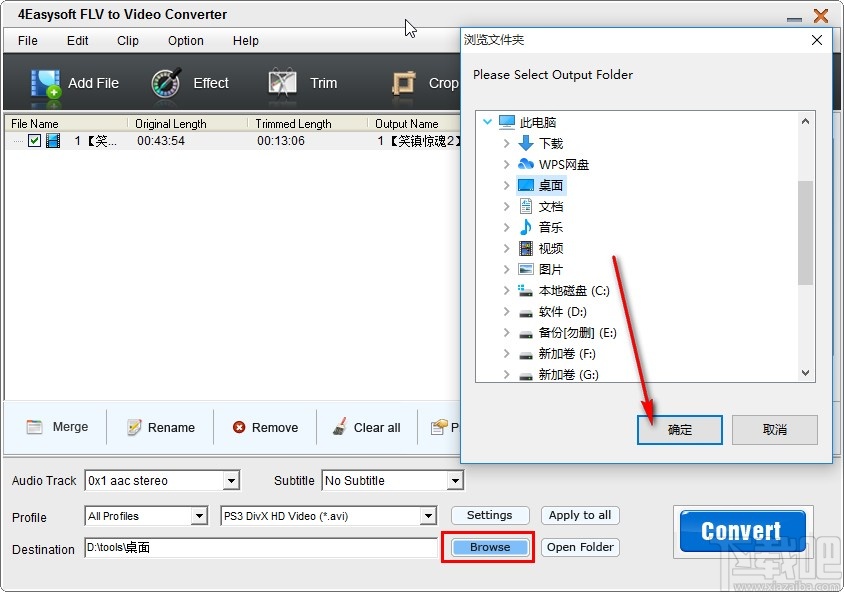Select 桌面 in the folder tree

(551, 185)
